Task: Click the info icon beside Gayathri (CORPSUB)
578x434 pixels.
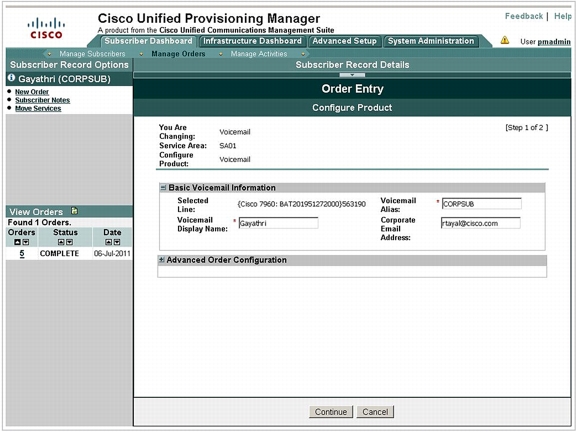Action: coord(11,78)
